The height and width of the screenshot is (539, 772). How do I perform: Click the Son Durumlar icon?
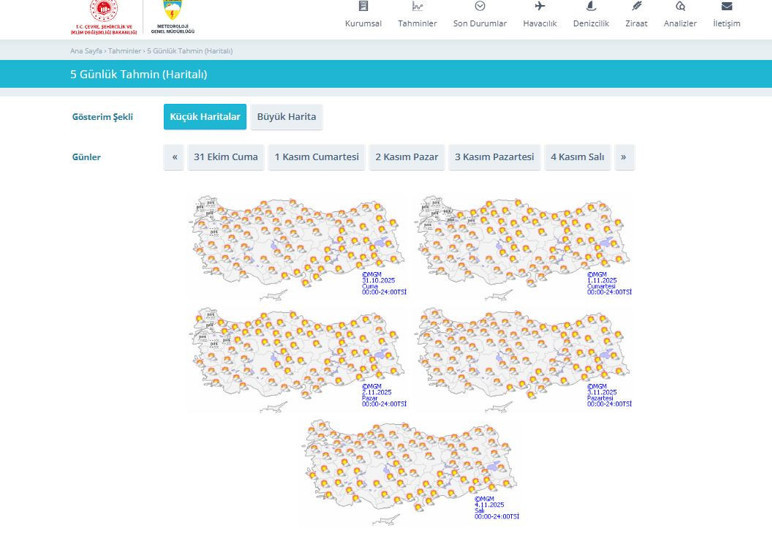tap(480, 6)
